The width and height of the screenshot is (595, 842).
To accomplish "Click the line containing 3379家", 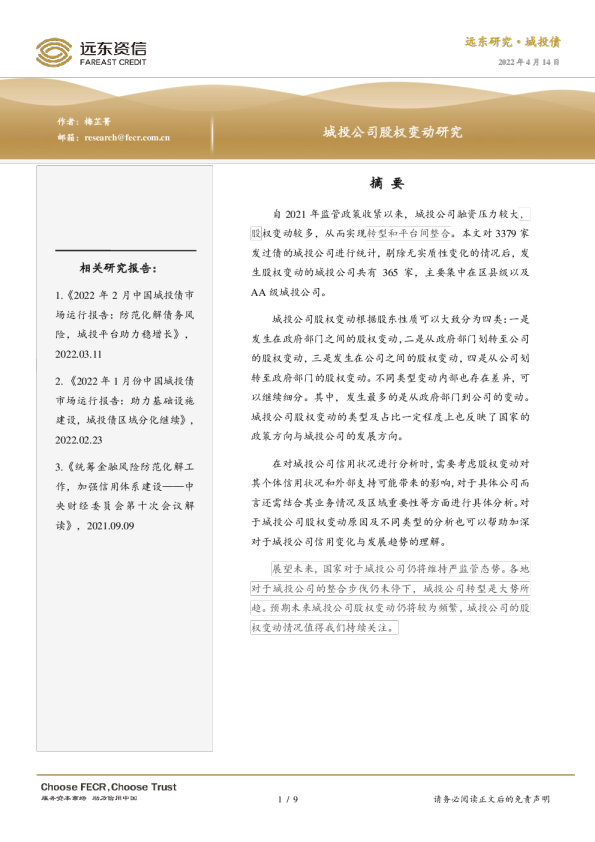I will tap(390, 234).
